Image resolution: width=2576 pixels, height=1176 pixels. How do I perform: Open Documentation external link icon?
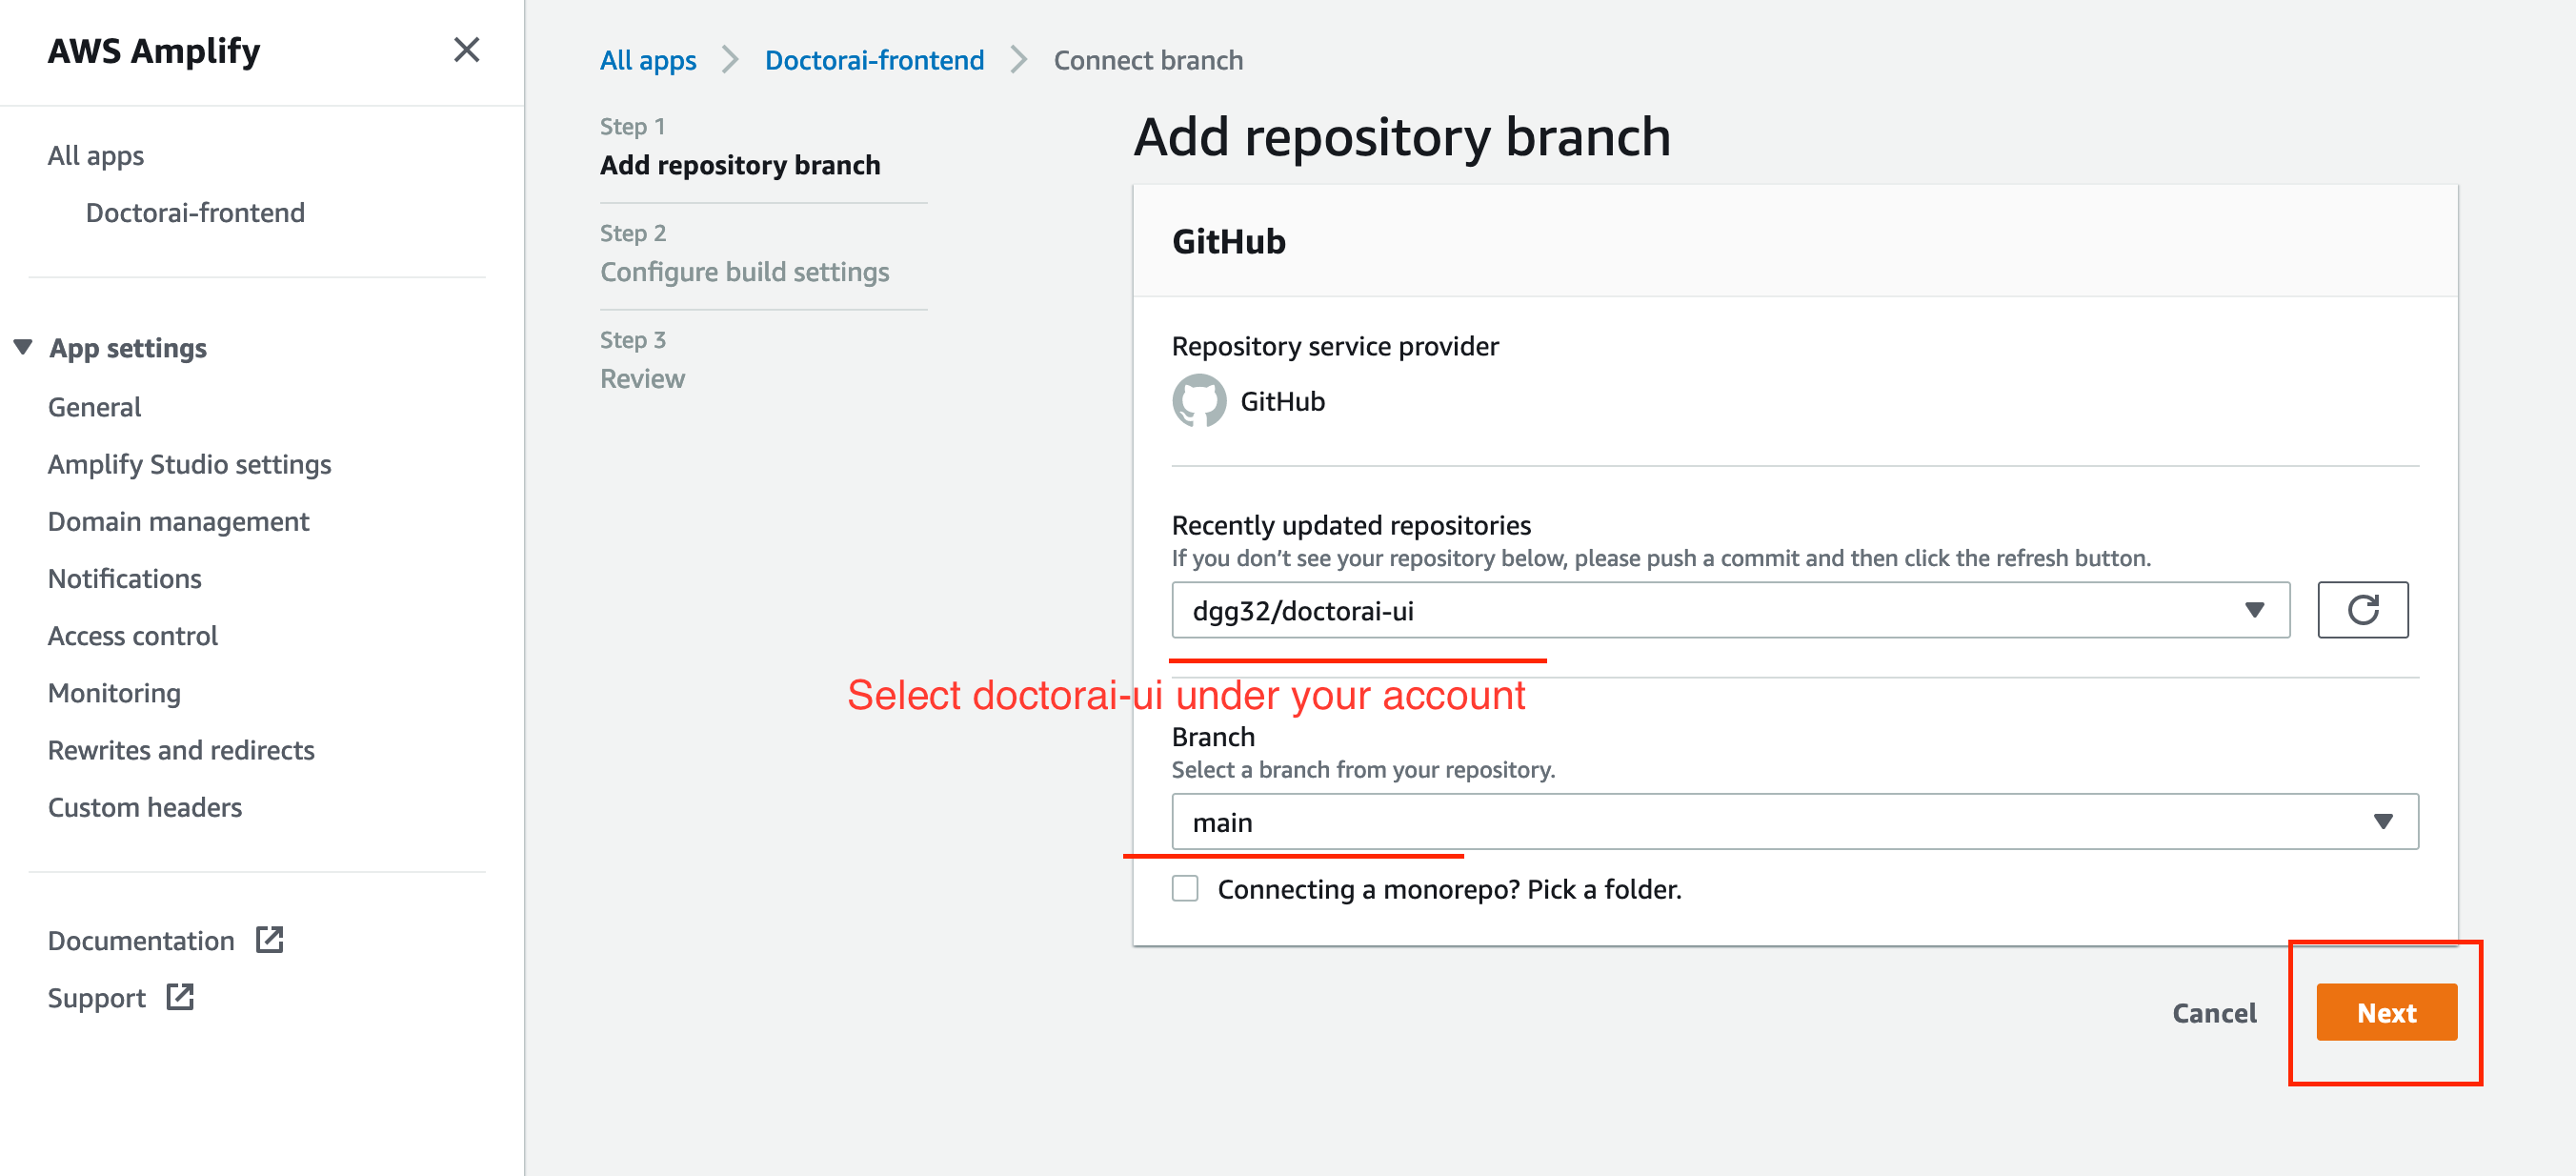269,940
